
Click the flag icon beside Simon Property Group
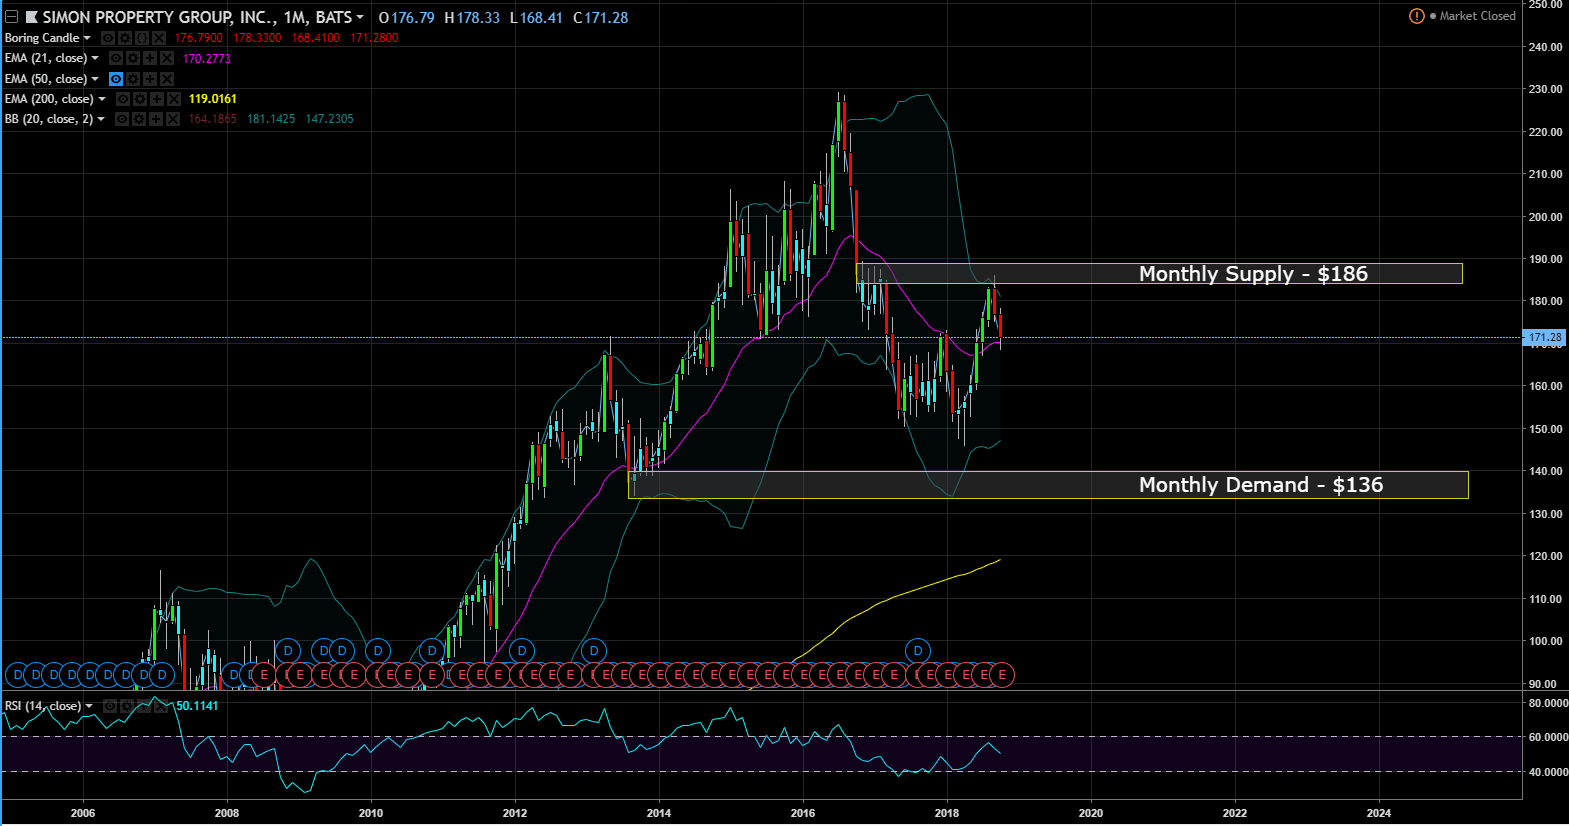[x=32, y=17]
